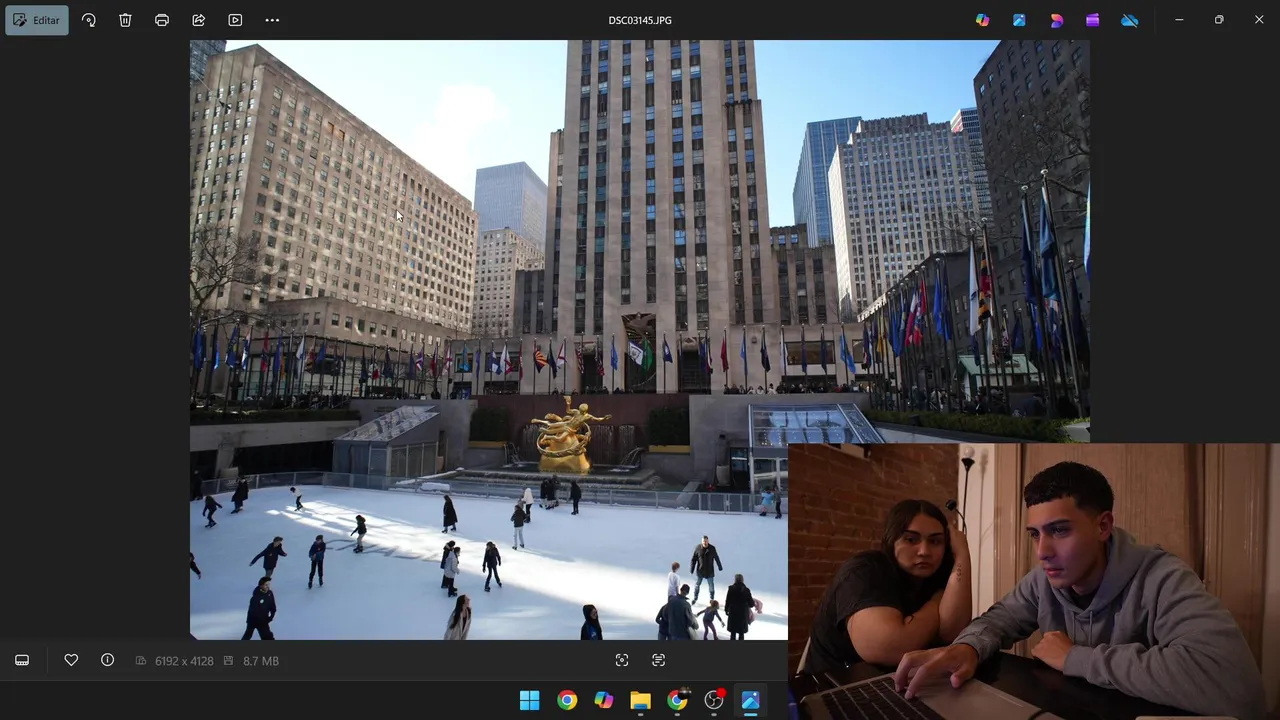
Task: Open the Windows Start menu
Action: 530,700
